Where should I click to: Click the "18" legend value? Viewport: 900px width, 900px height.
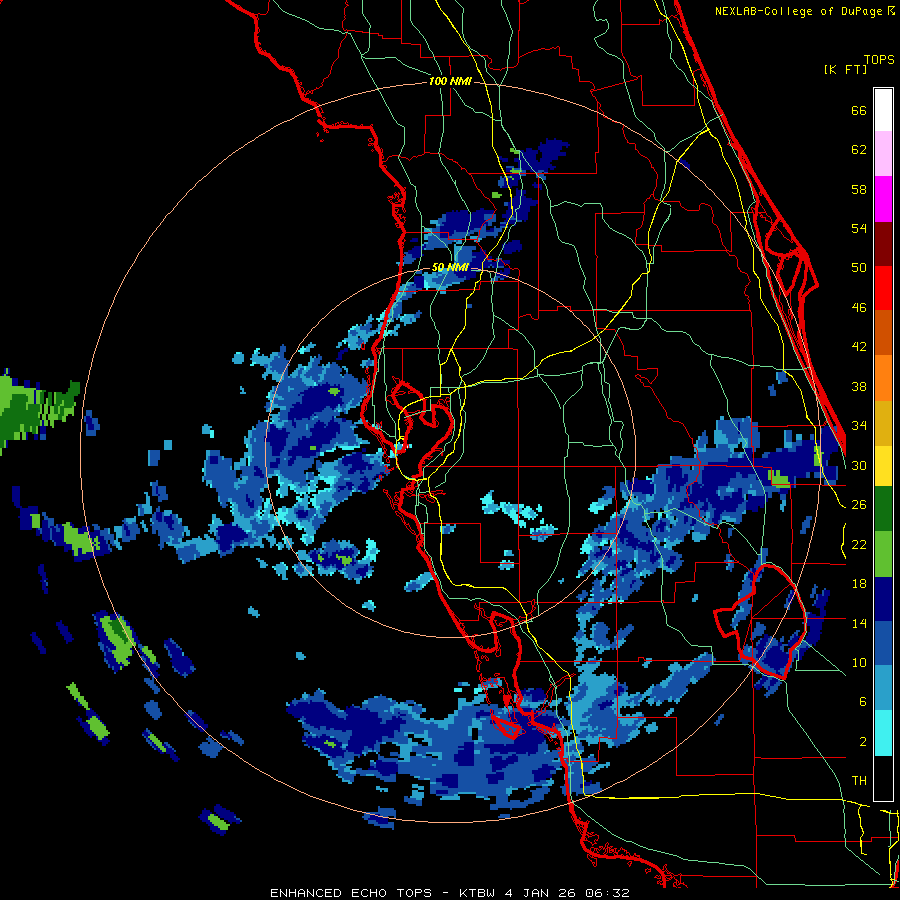859,584
